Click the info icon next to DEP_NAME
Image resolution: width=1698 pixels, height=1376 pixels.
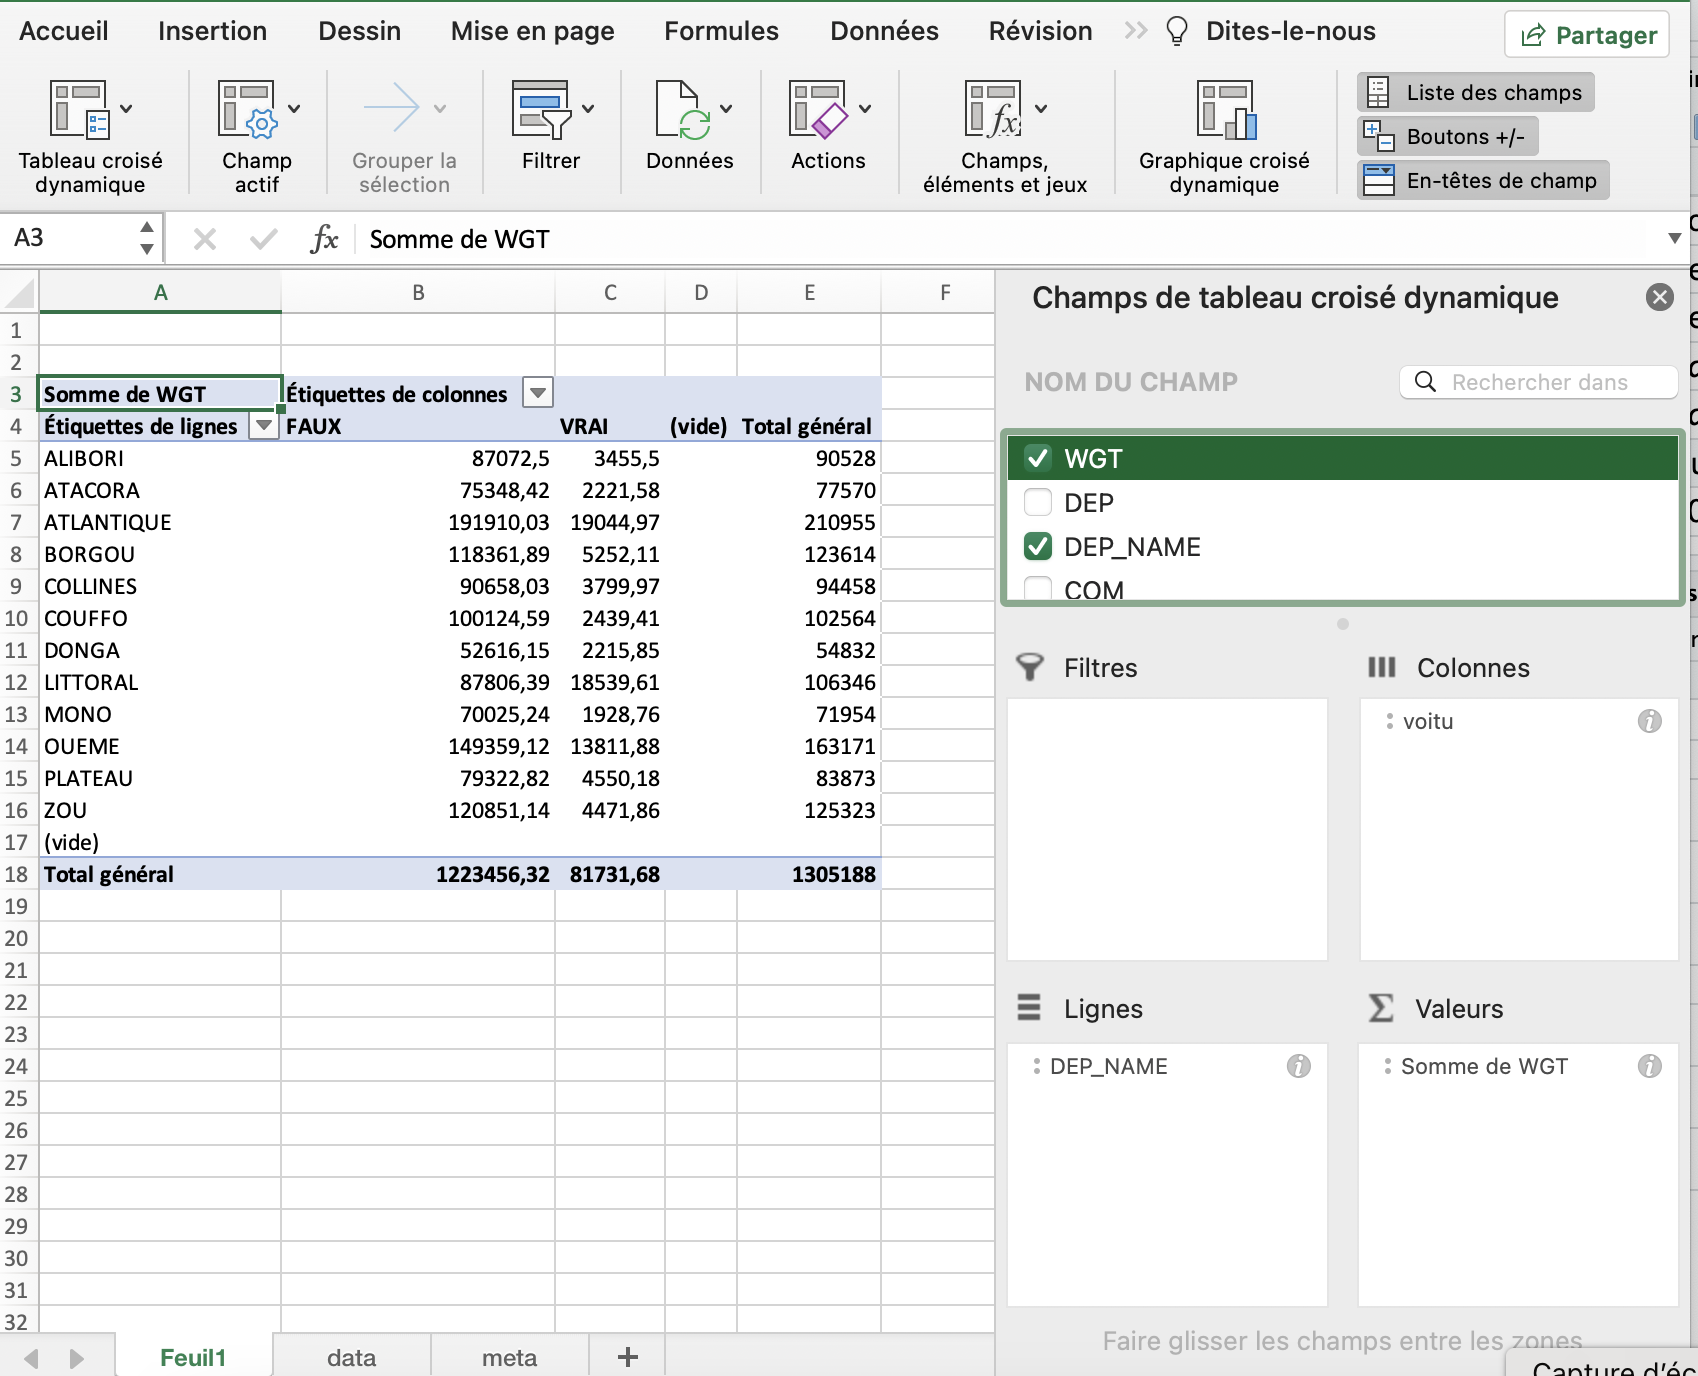(x=1298, y=1066)
